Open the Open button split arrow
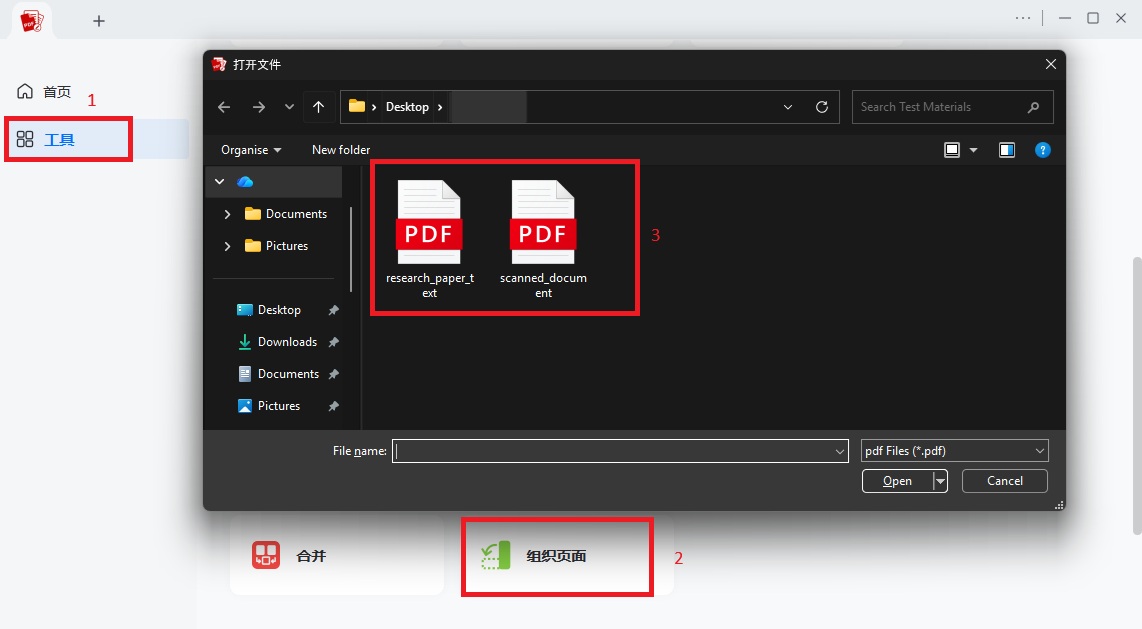This screenshot has height=629, width=1142. (940, 481)
